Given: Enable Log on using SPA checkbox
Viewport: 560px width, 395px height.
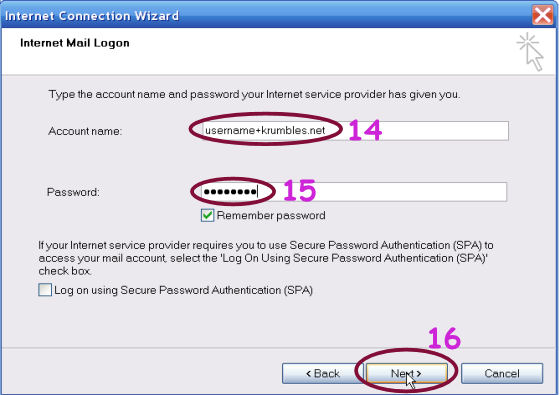Looking at the screenshot, I should pos(45,290).
